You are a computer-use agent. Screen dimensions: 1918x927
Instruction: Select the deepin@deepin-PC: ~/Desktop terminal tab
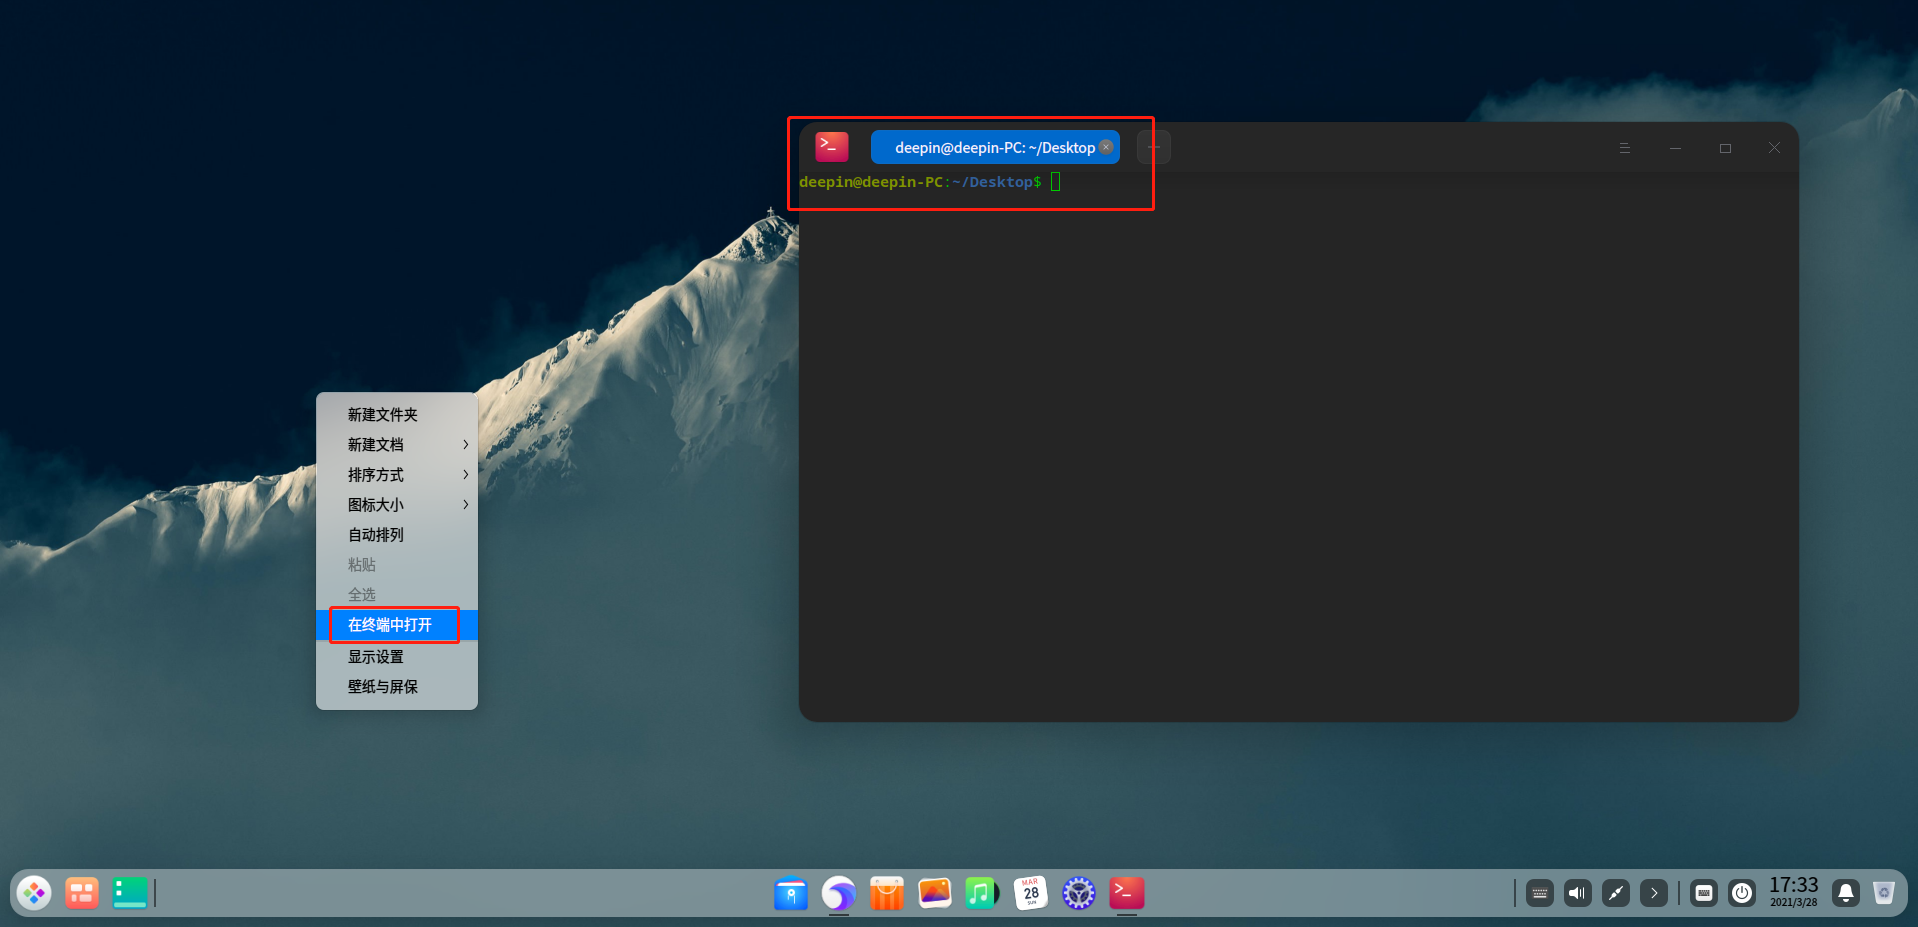pos(995,147)
